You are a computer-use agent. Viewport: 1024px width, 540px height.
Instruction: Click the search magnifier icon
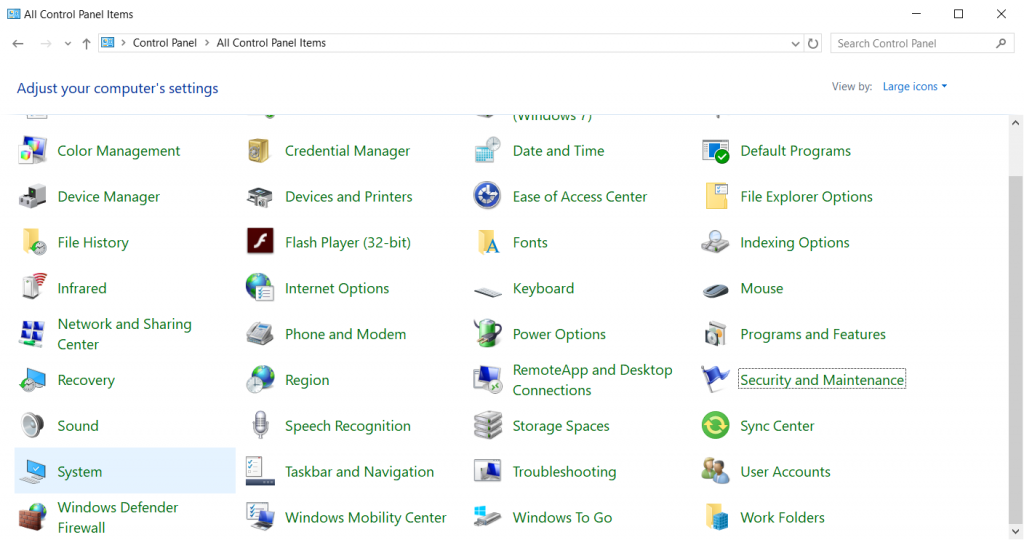coord(1001,43)
